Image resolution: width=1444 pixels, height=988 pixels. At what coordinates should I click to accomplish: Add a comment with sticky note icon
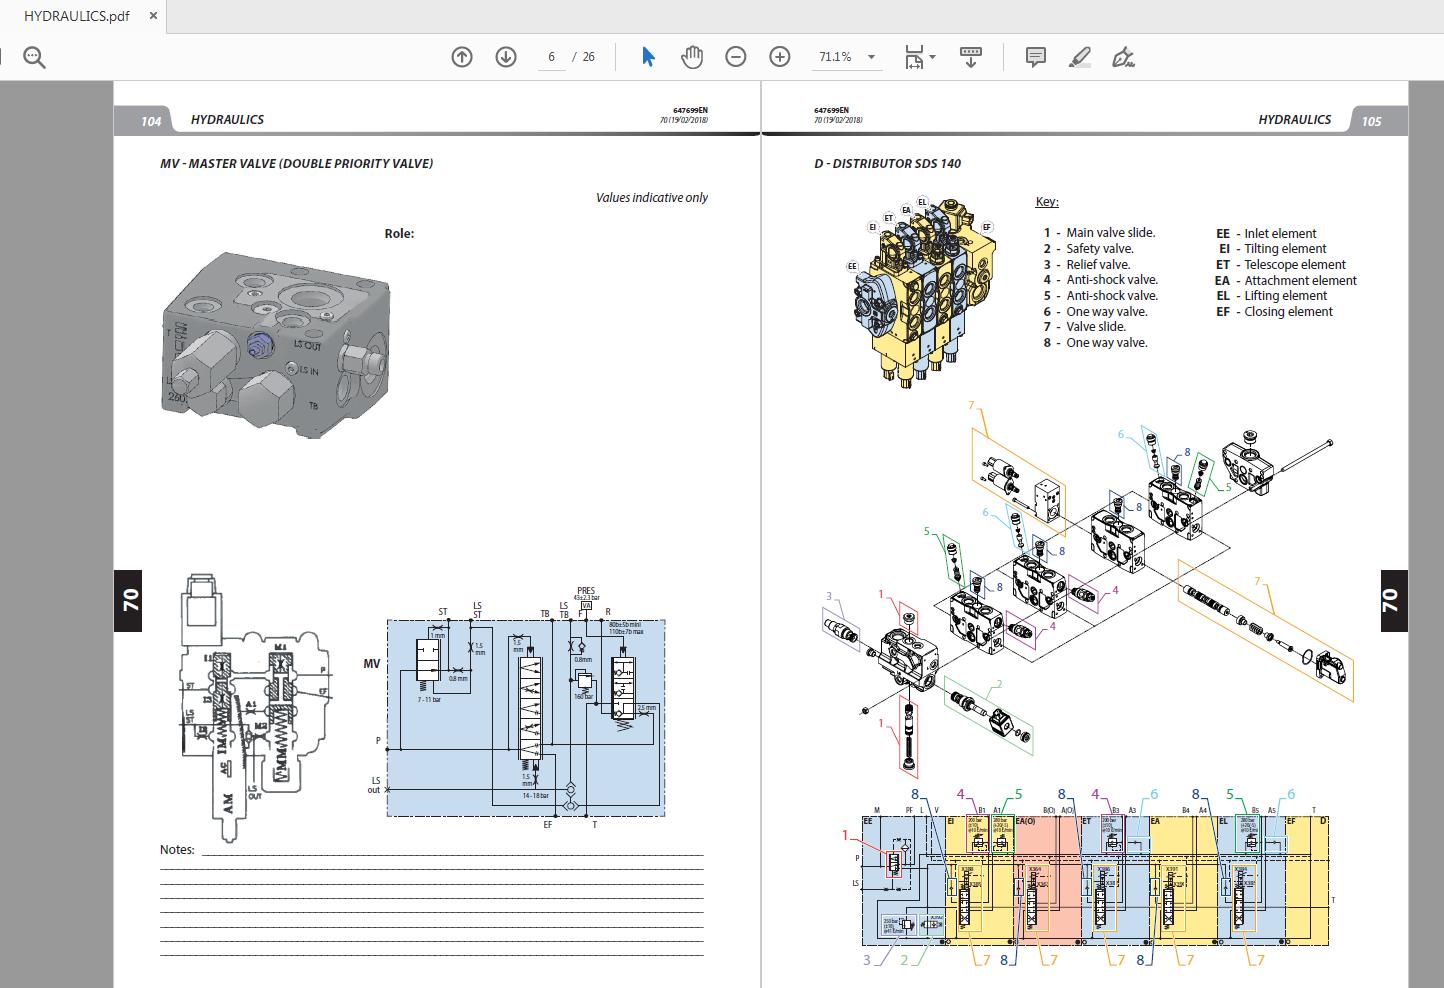pos(1036,57)
